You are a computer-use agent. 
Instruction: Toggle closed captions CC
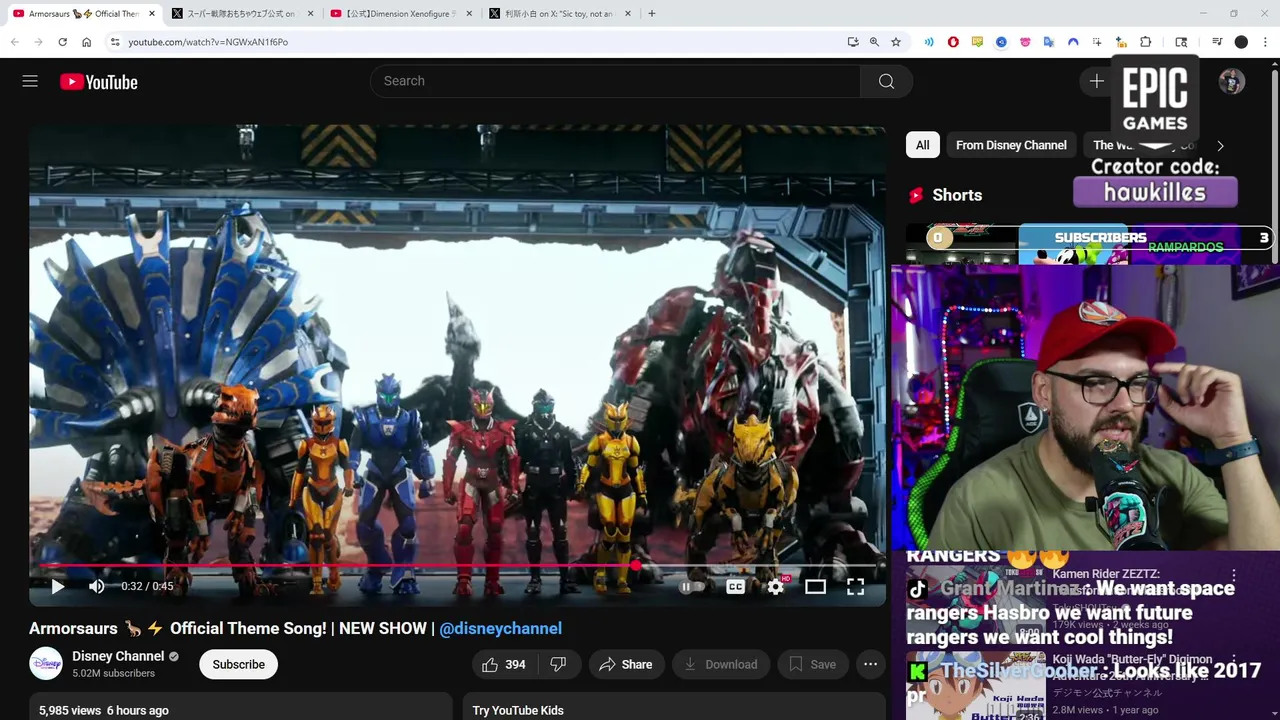tap(735, 587)
